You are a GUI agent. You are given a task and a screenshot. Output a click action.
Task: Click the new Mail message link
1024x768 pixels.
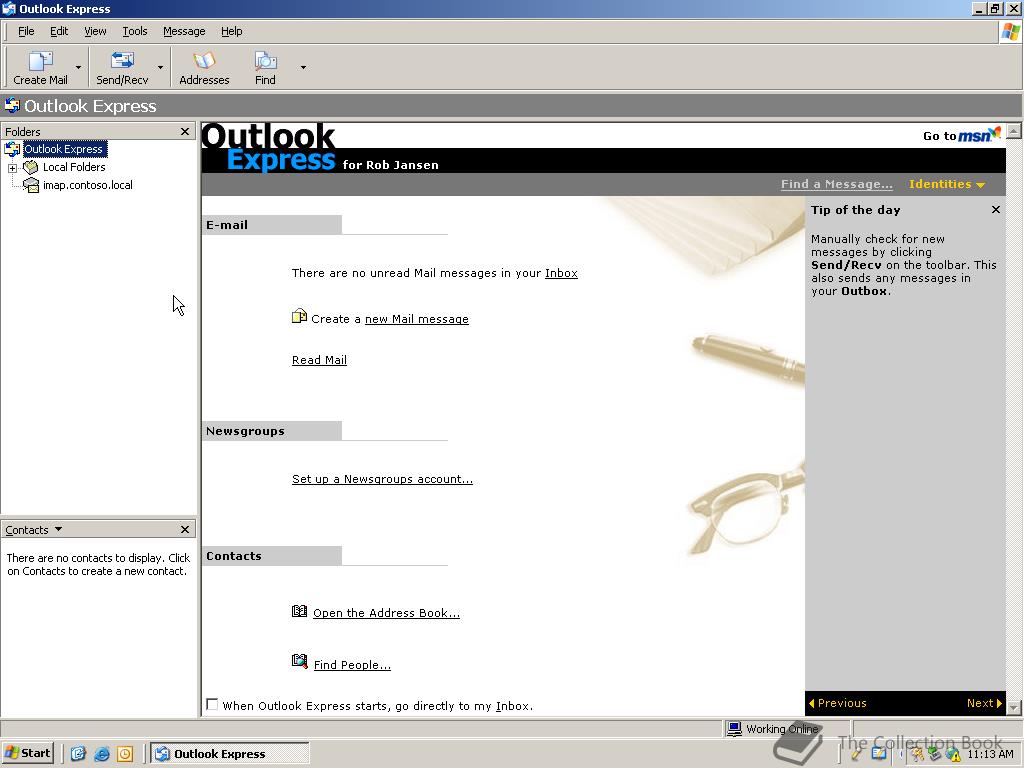coord(417,319)
